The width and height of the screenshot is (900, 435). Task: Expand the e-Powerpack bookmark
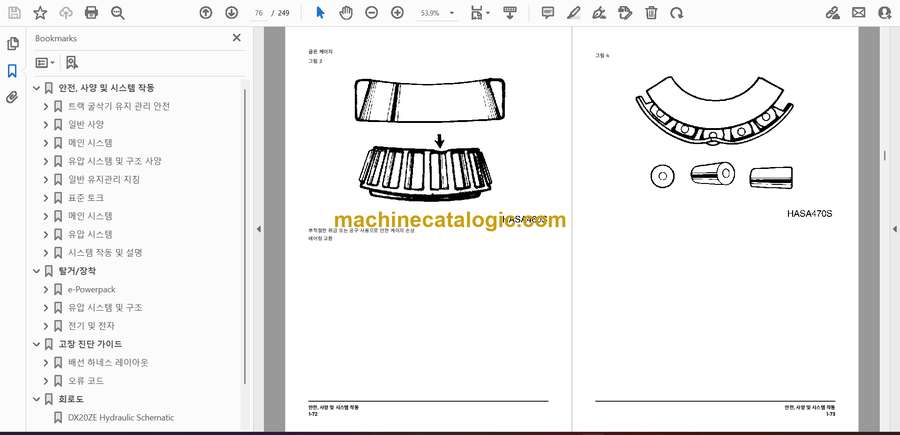click(x=46, y=290)
